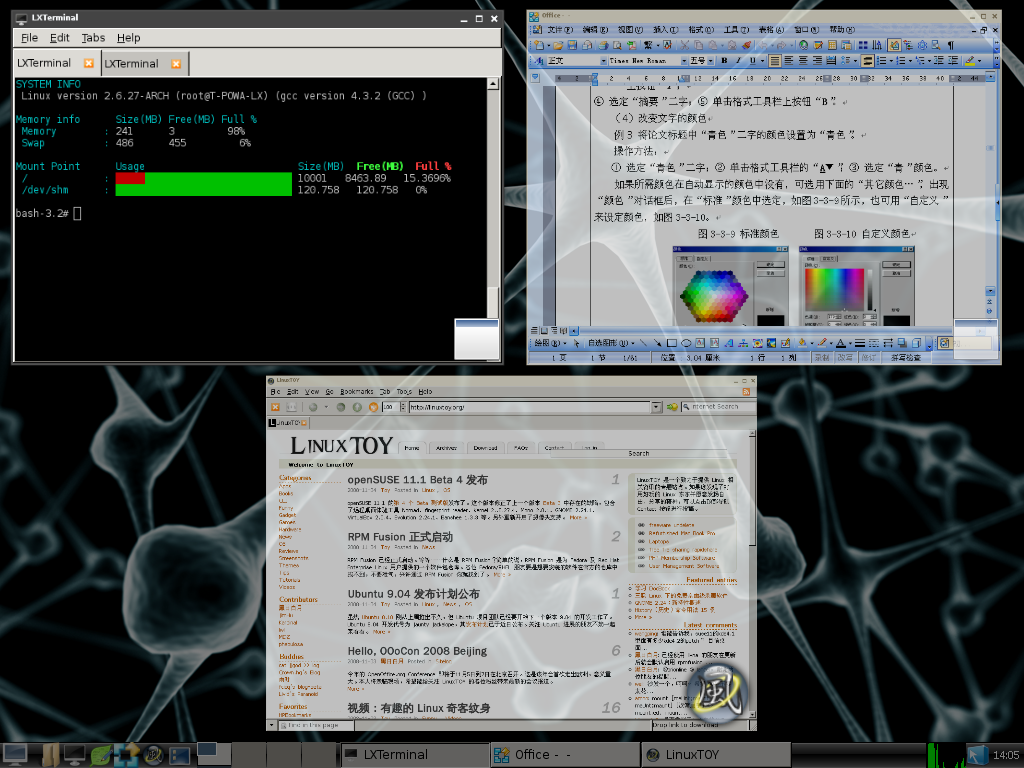Click the LXTerminal vertical scrollbar up arrow
Screen dimensions: 1024x768
point(493,84)
